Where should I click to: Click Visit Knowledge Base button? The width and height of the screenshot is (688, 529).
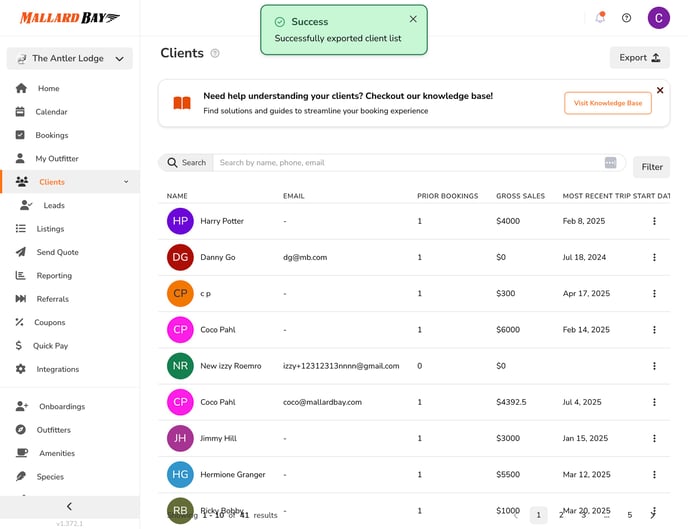(x=608, y=103)
